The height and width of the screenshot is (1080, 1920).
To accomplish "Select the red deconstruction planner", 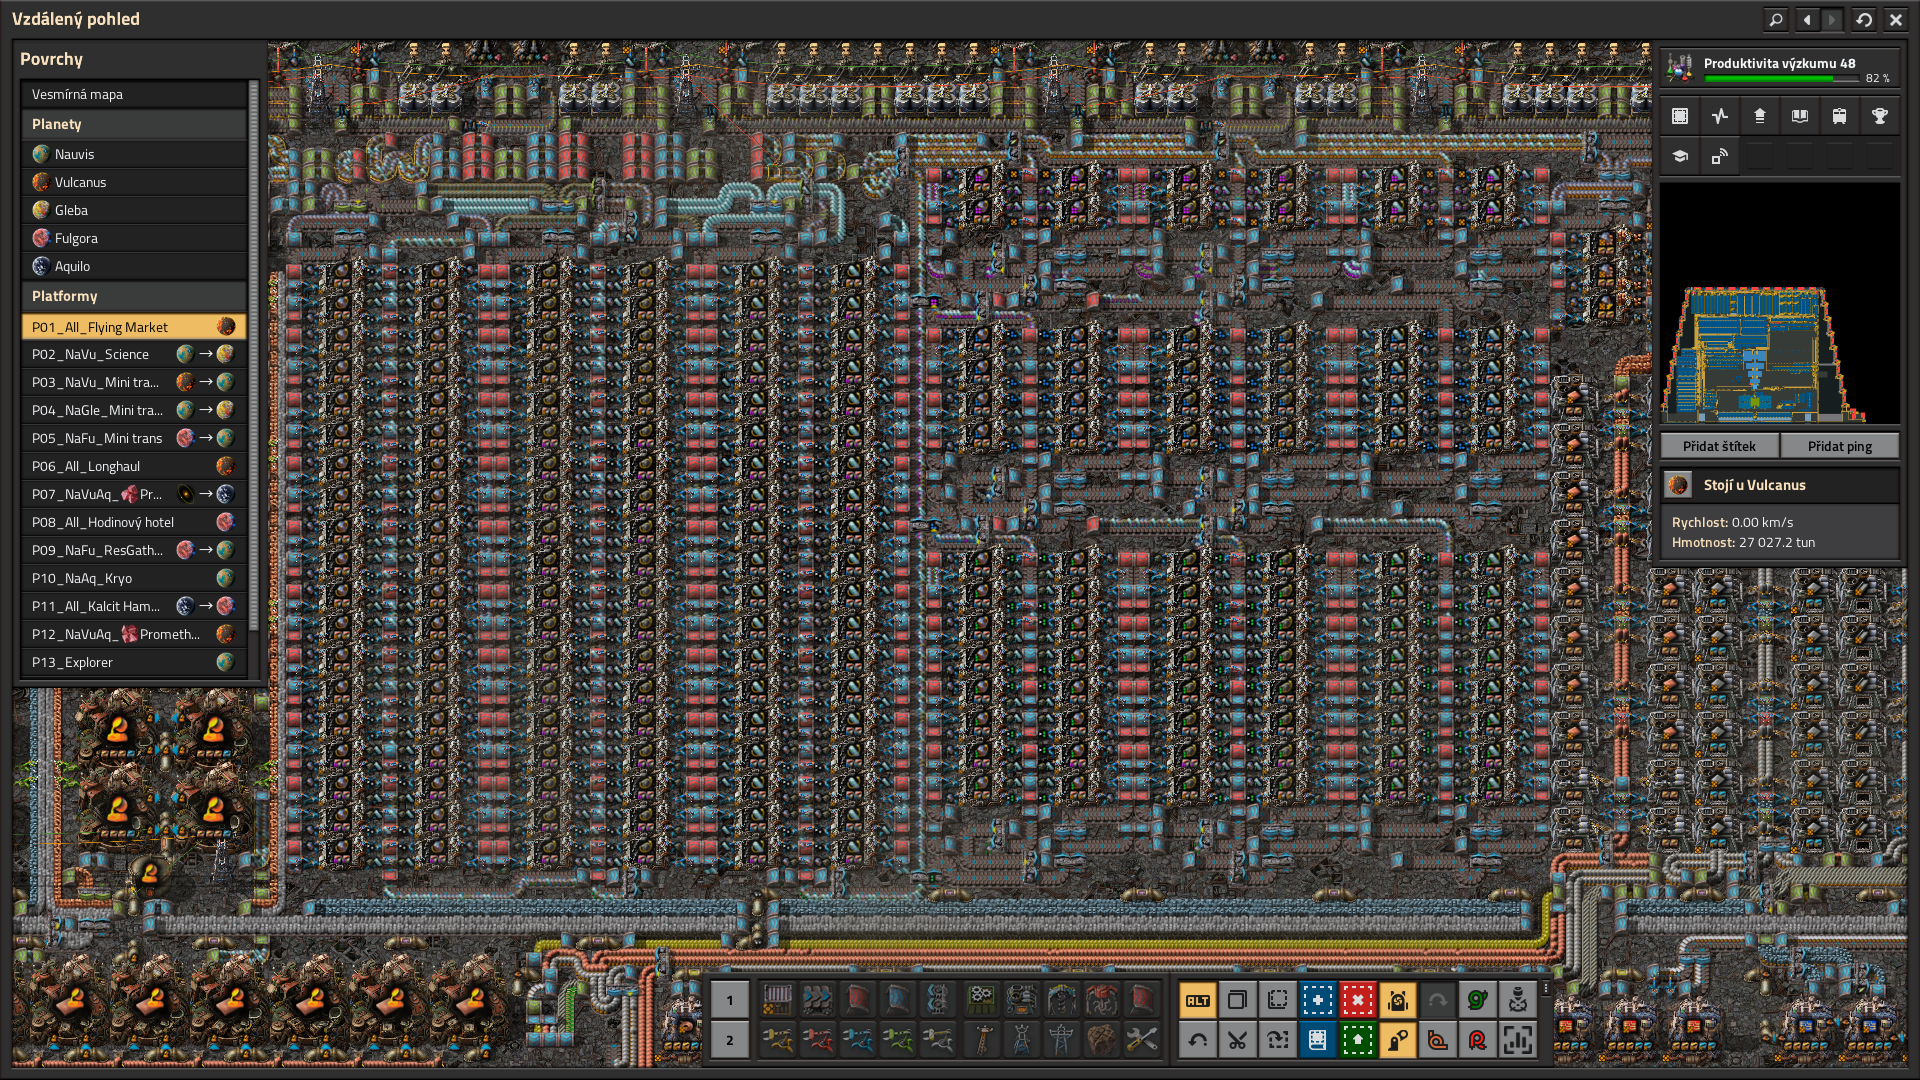I will coord(1357,1000).
